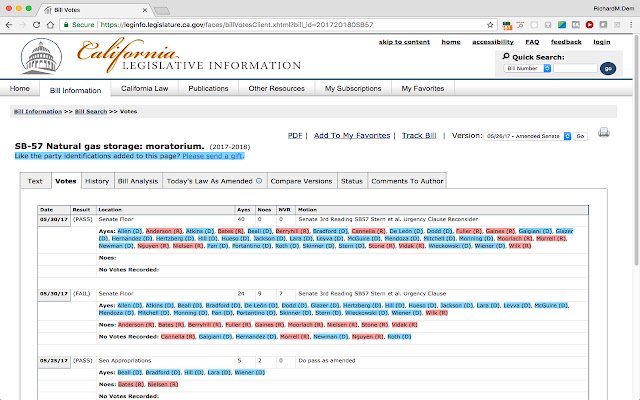
Task: Click the browser back arrow
Action: click(9, 25)
